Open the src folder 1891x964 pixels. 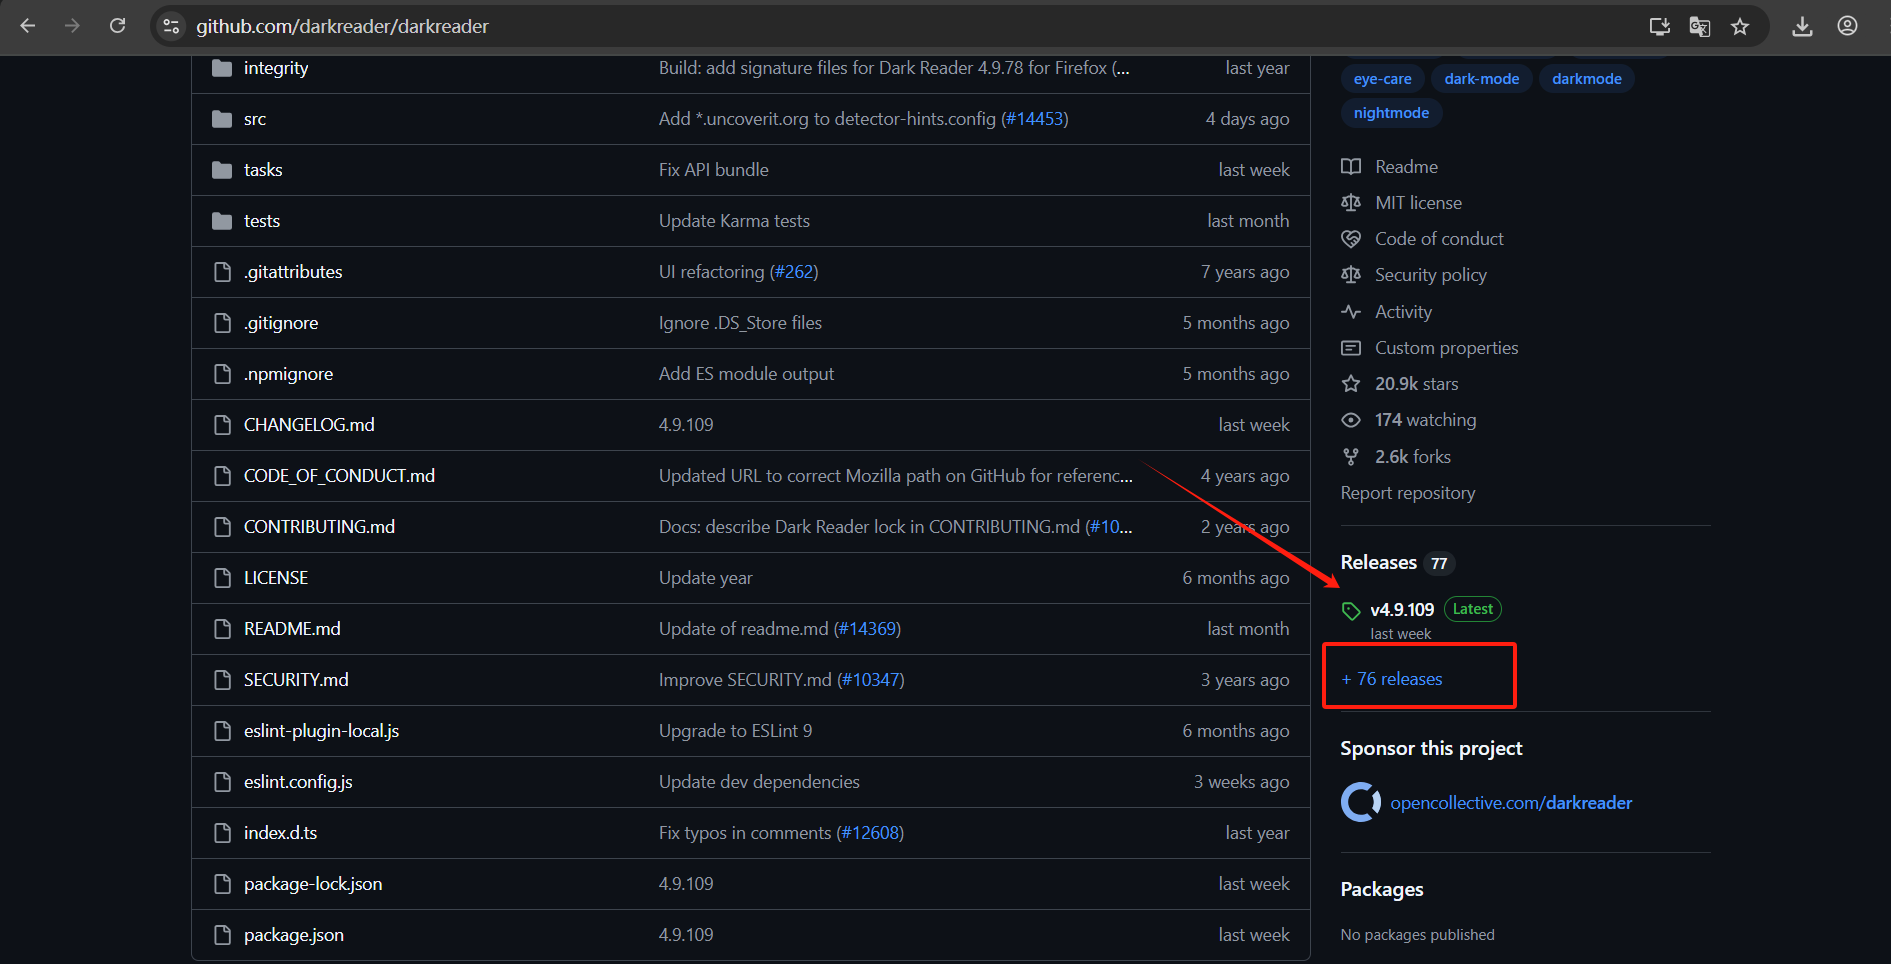[255, 119]
